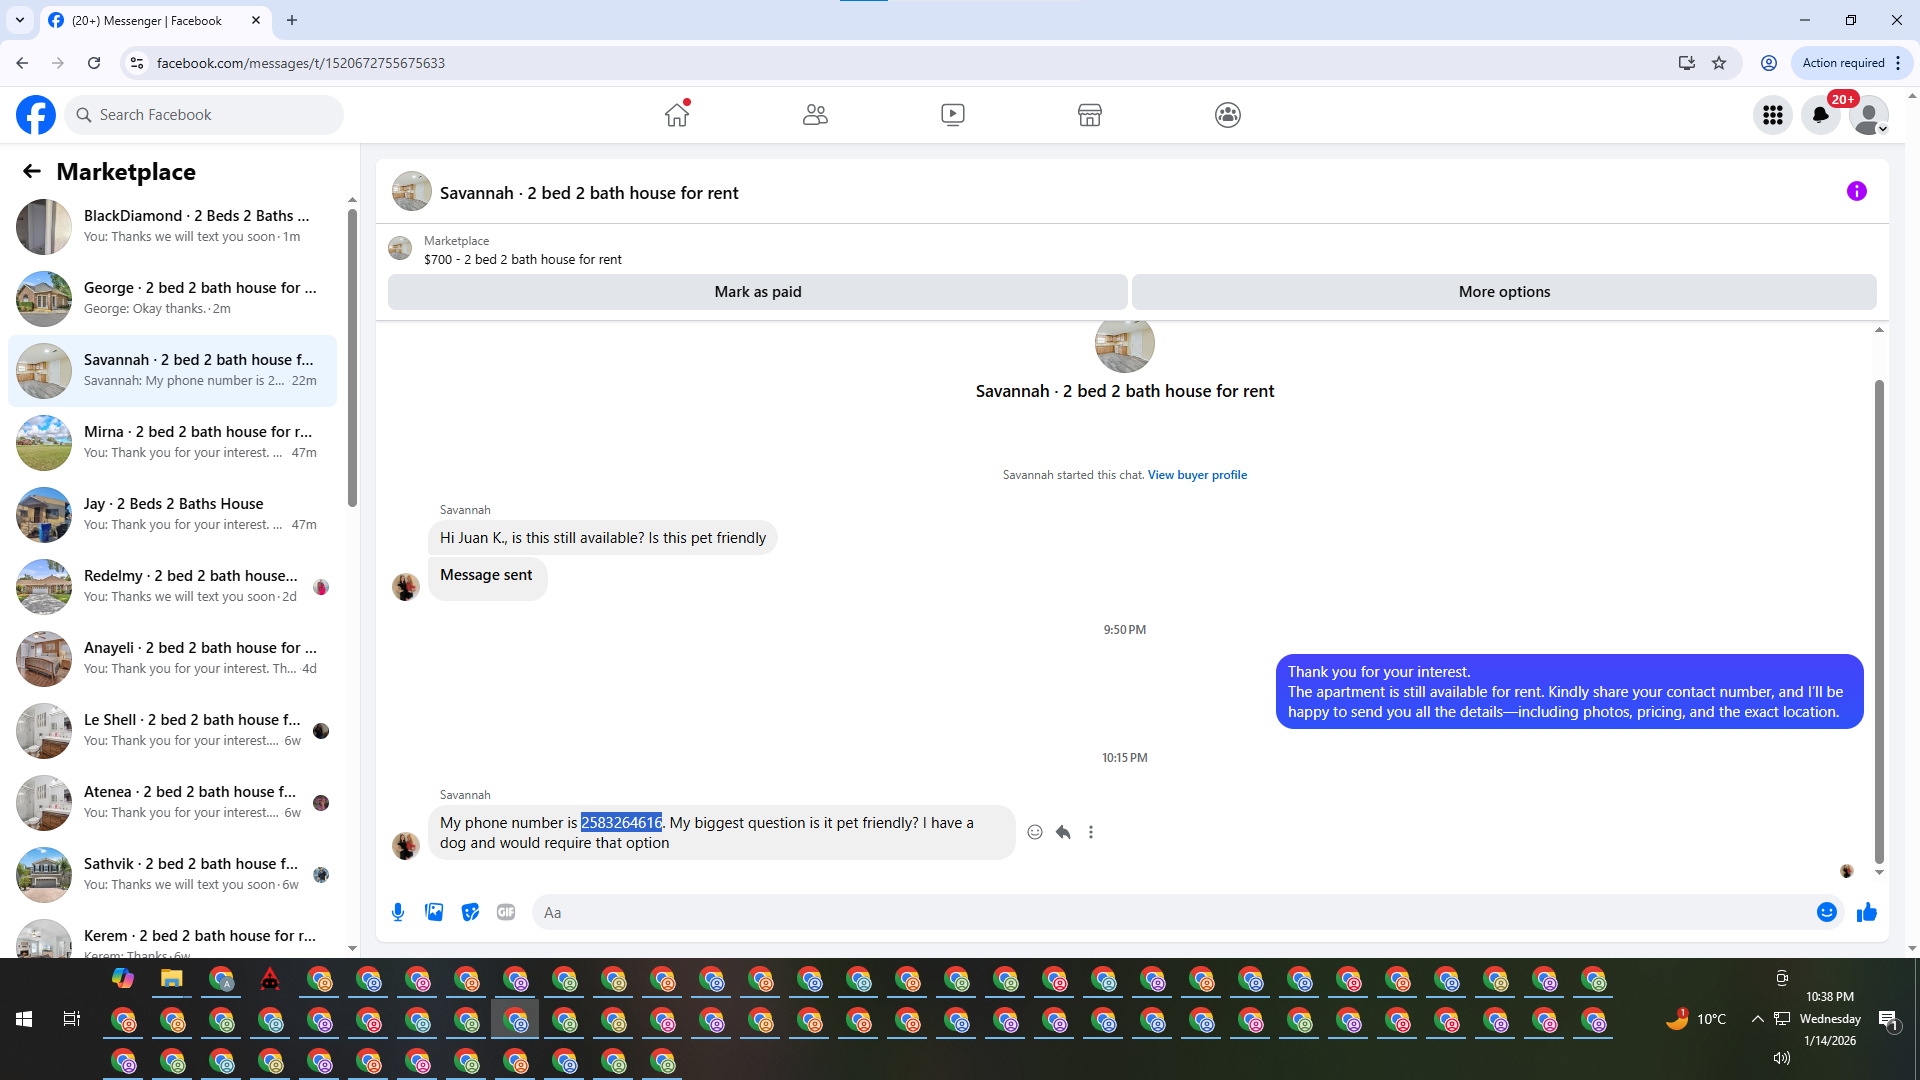Open more options dots on Savannah's message
This screenshot has width=1920, height=1080.
pyautogui.click(x=1091, y=832)
